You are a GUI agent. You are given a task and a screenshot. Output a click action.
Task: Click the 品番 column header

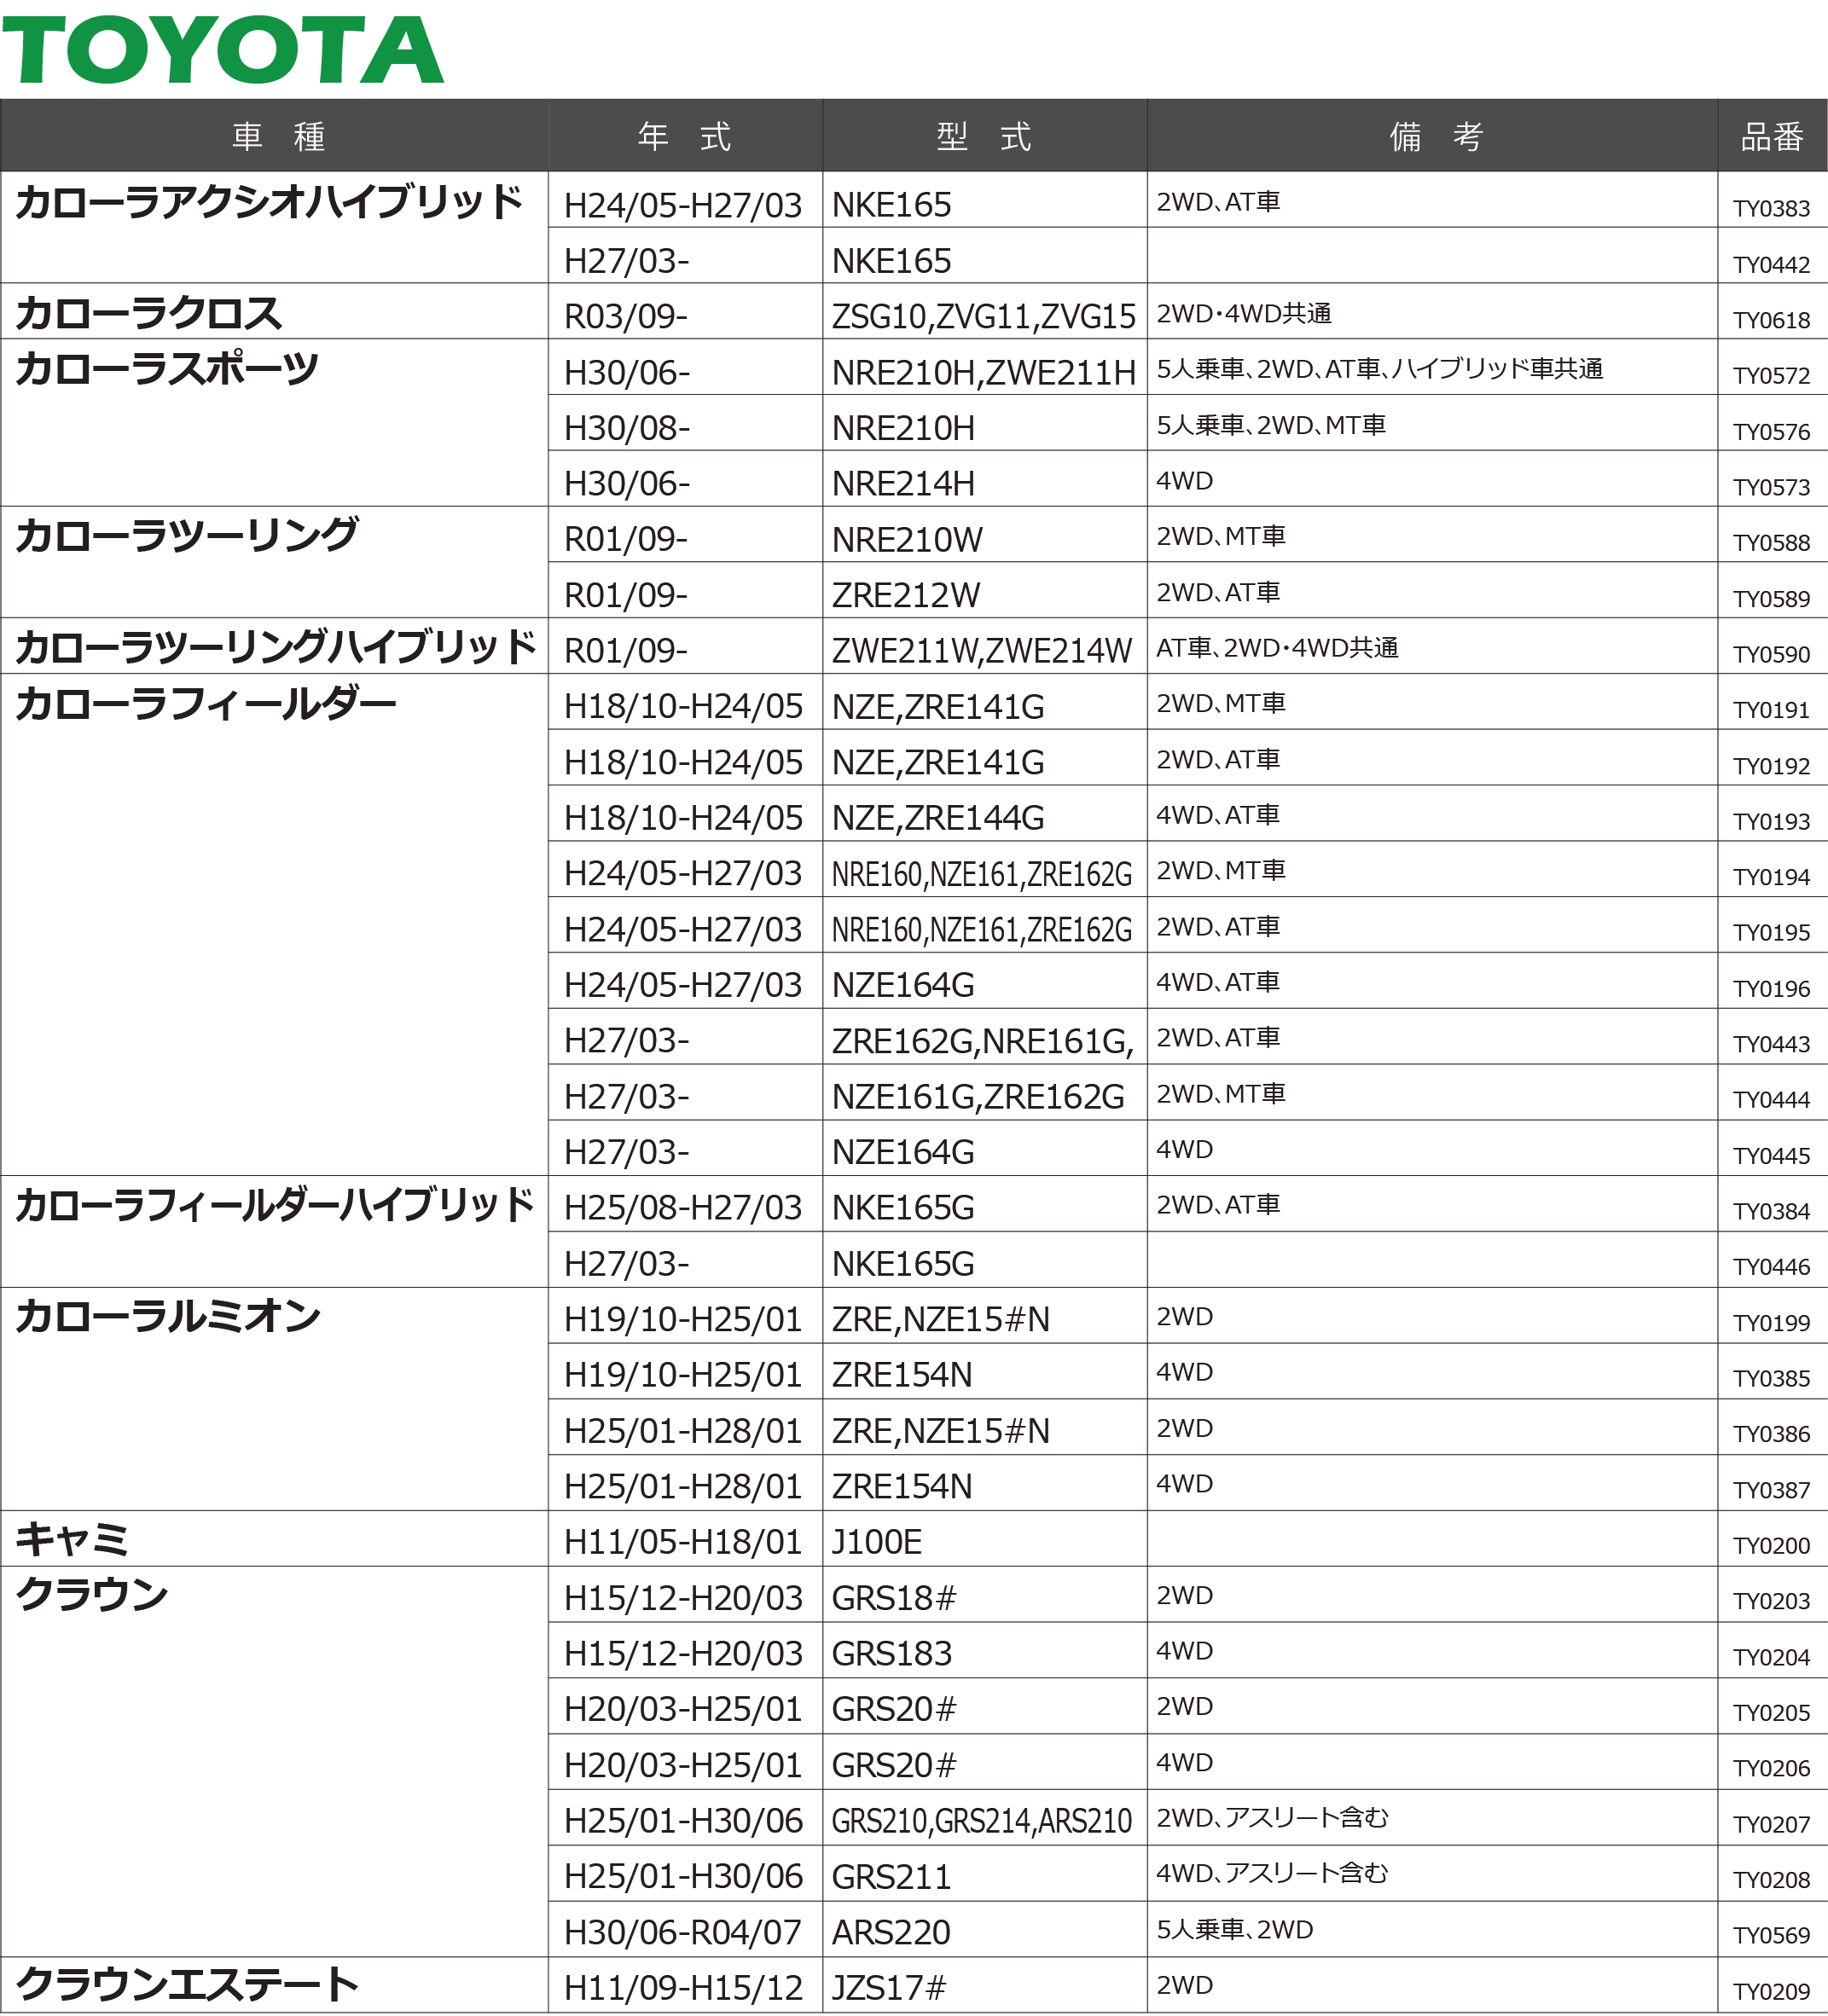pyautogui.click(x=1771, y=136)
